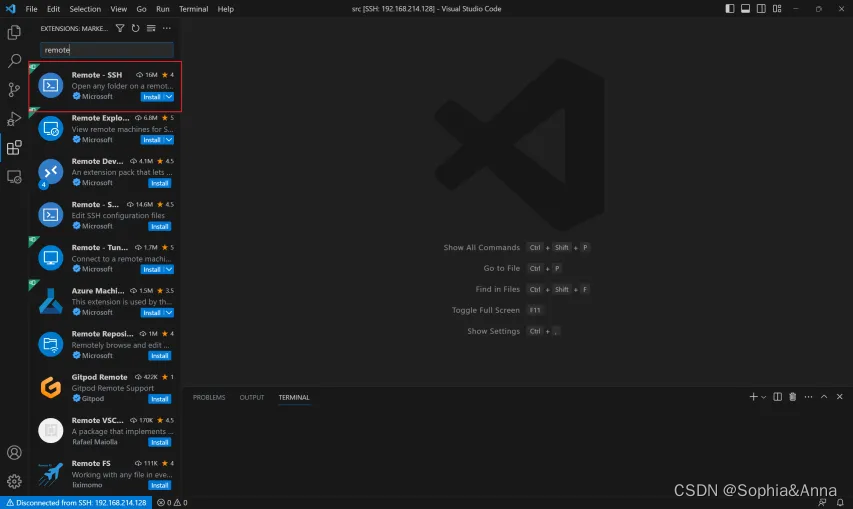Expand Remote Explorer install options arrow
This screenshot has height=509, width=853.
(x=169, y=140)
